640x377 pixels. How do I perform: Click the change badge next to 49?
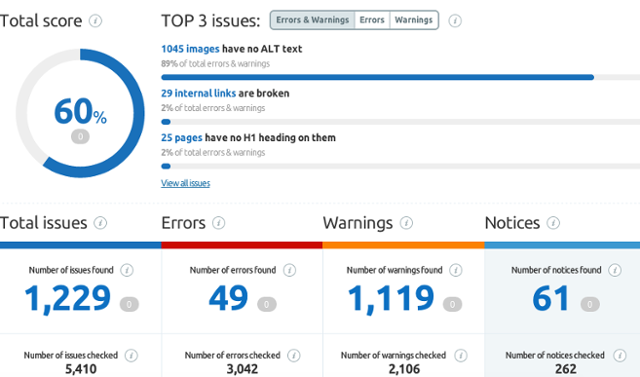point(267,304)
